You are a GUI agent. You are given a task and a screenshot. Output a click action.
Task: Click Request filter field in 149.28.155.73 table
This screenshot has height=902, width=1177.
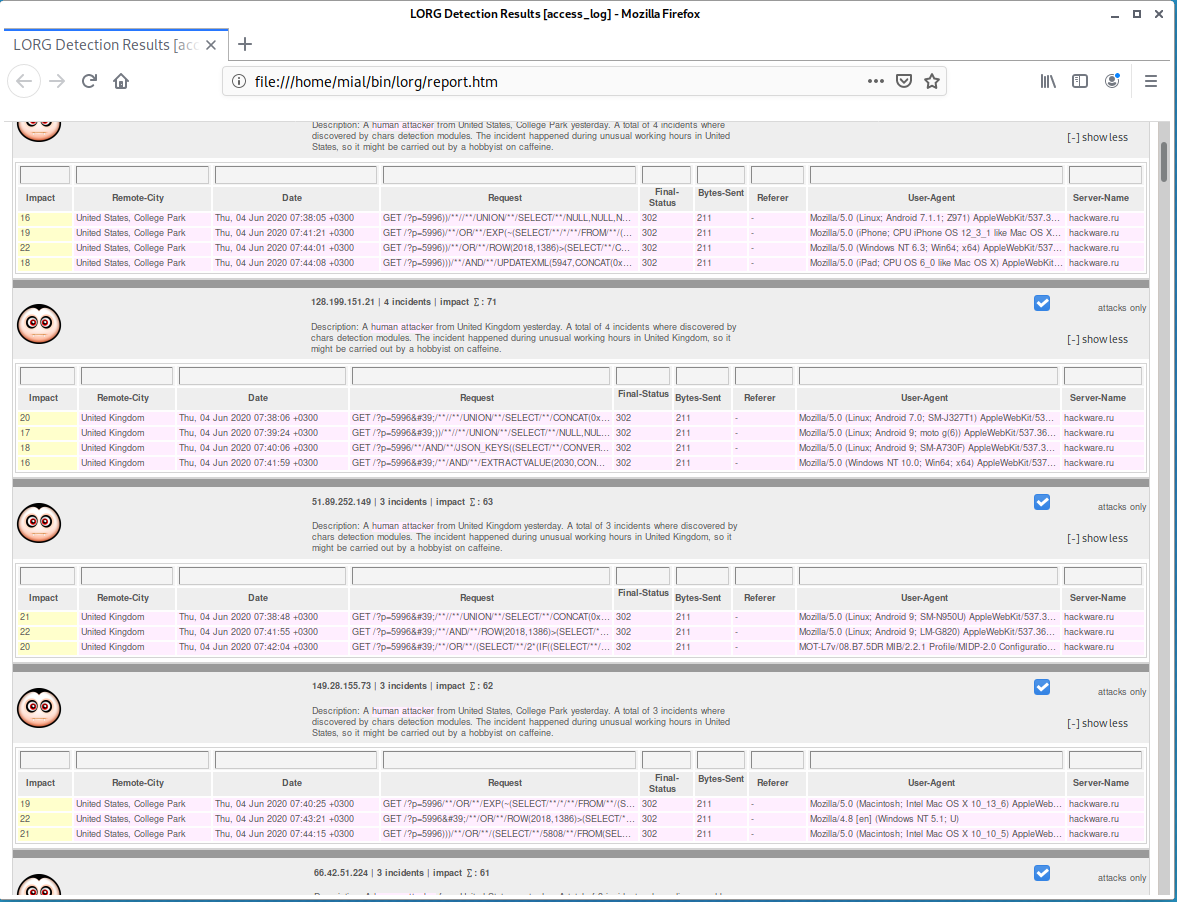(508, 760)
